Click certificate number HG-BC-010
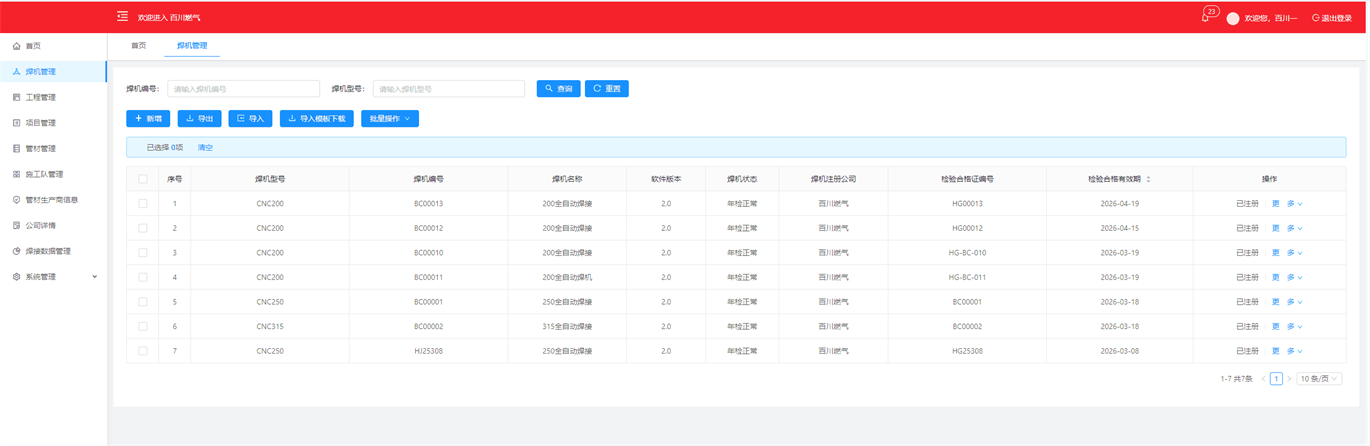This screenshot has width=1370, height=446. point(967,252)
